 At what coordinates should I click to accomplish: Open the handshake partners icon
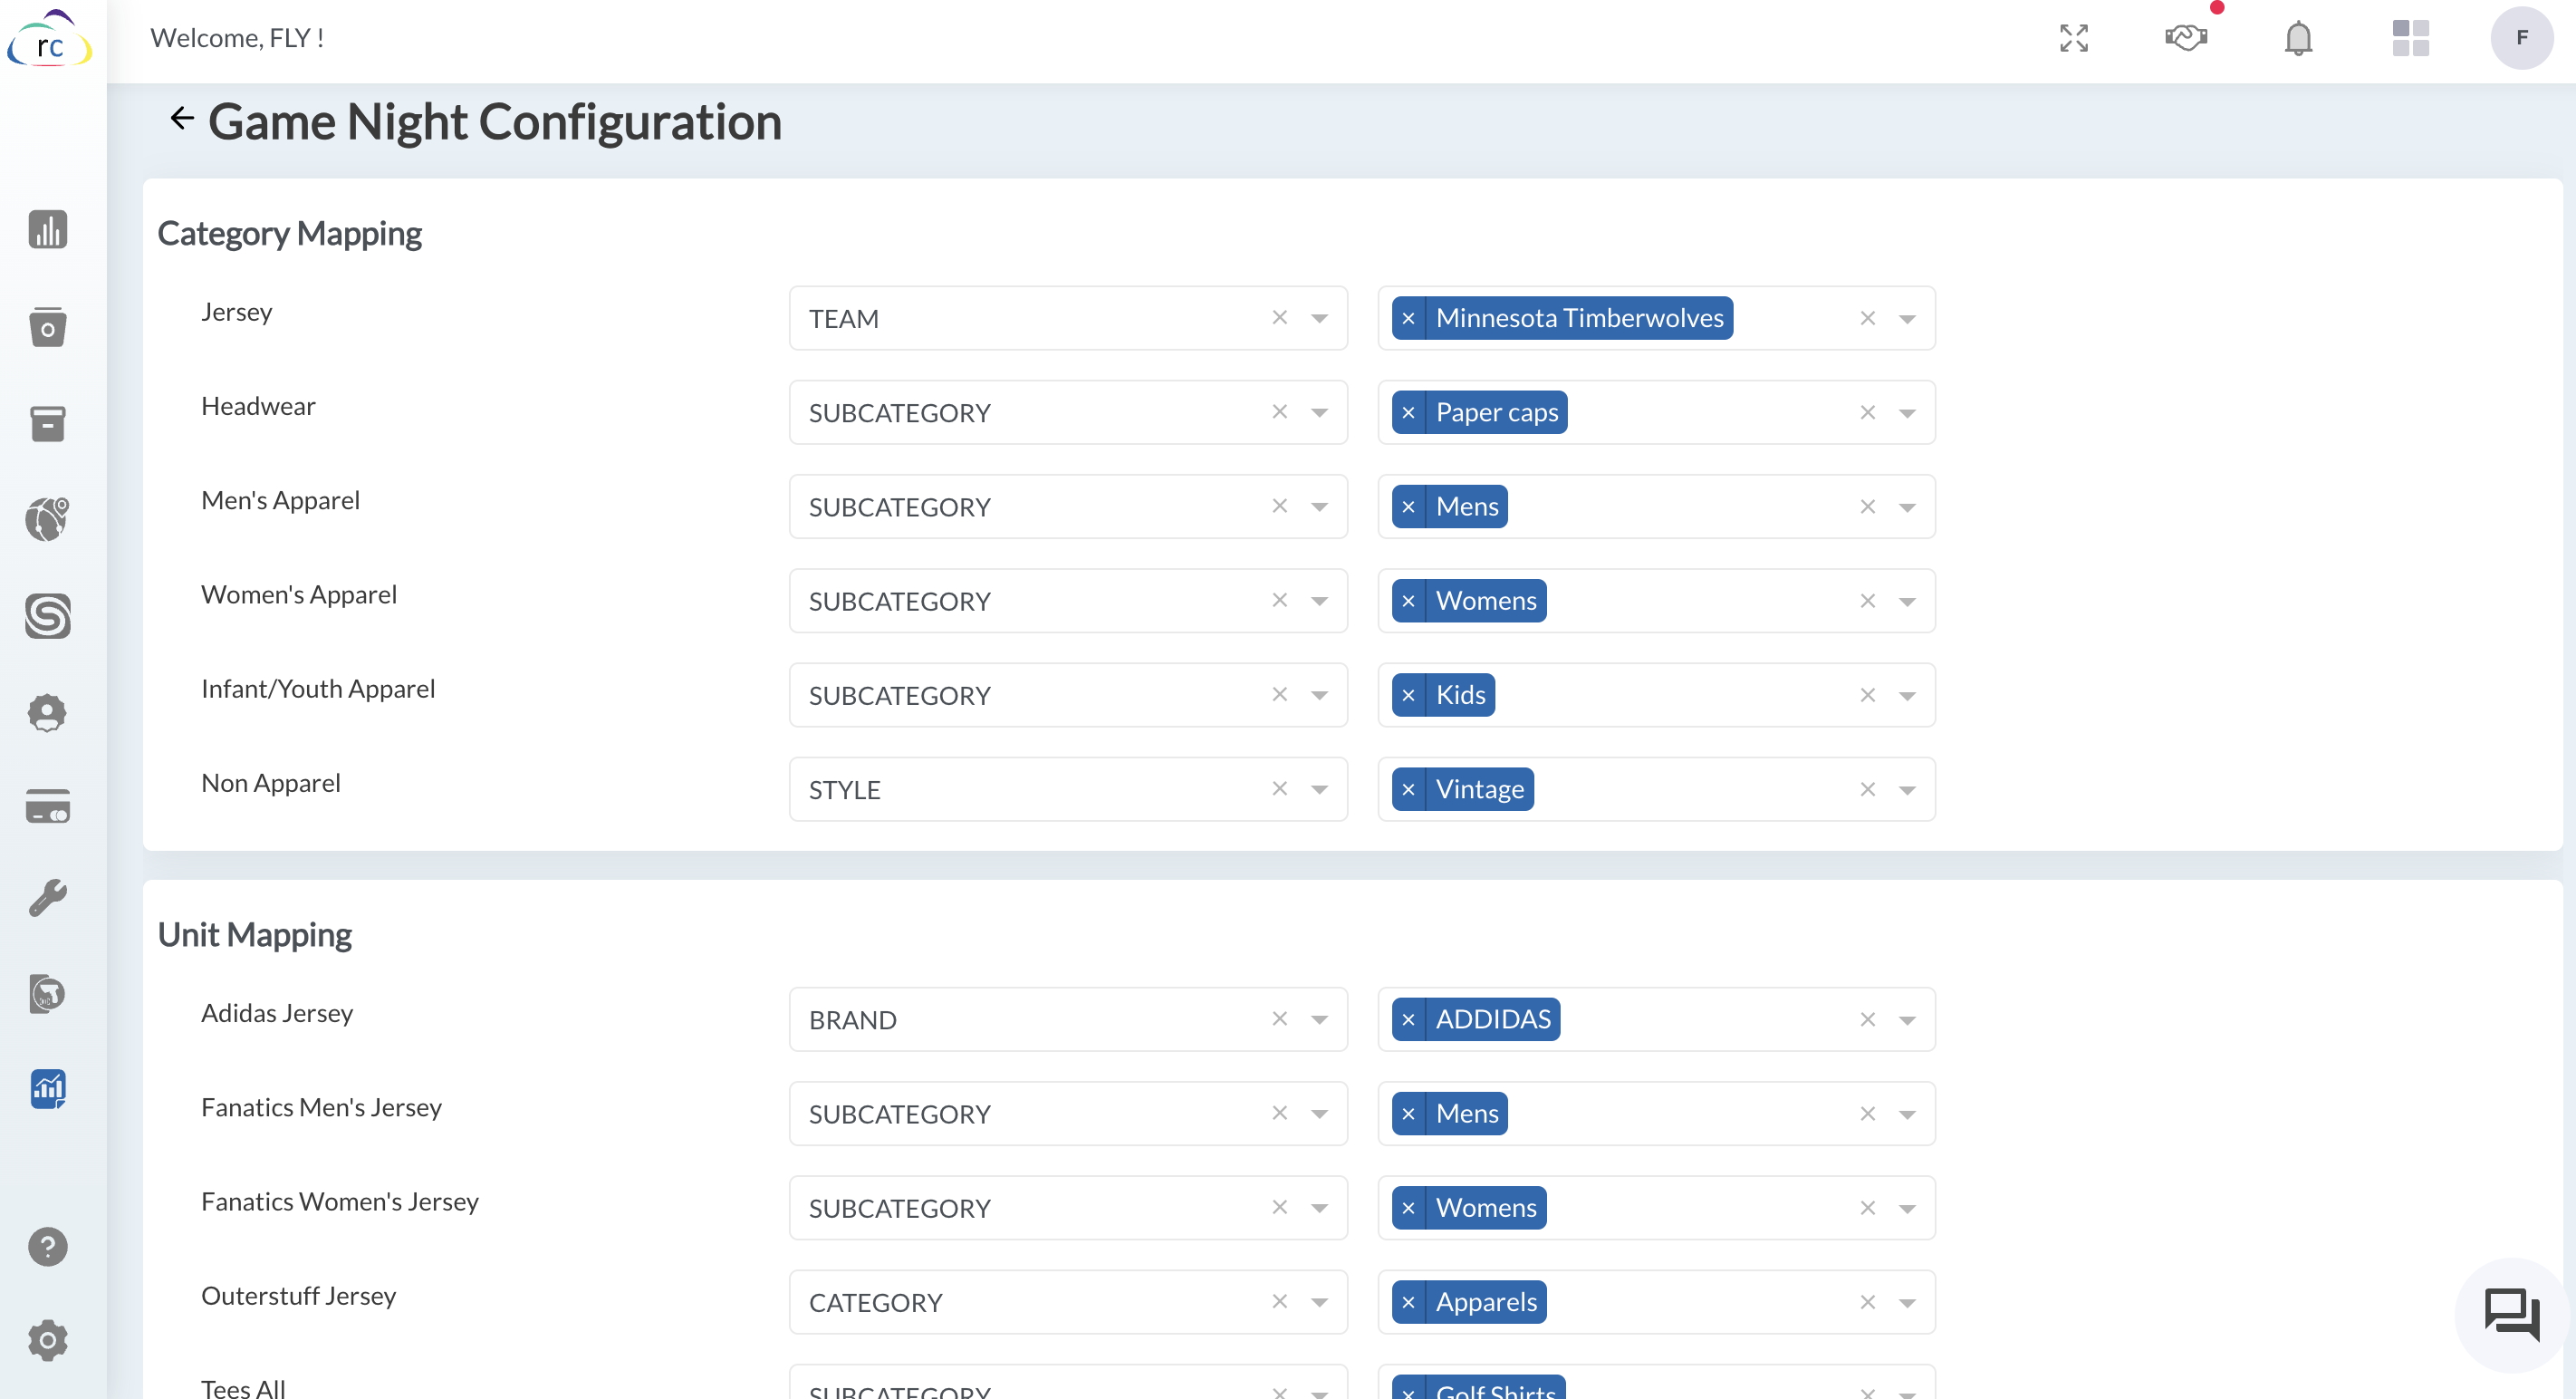(2186, 38)
